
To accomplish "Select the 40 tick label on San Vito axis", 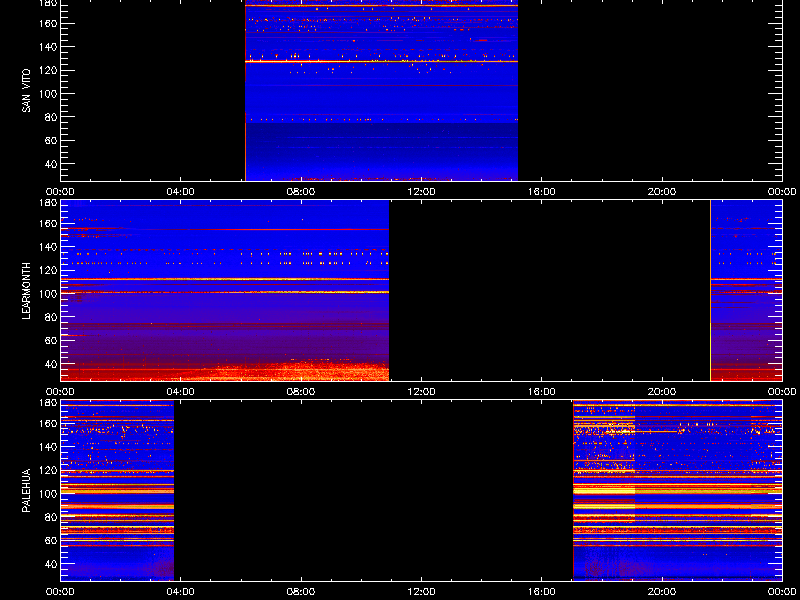I will (51, 164).
